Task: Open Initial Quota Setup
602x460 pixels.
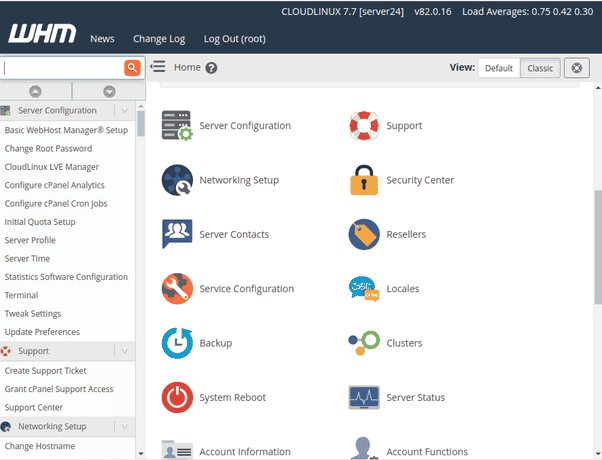Action: 40,222
